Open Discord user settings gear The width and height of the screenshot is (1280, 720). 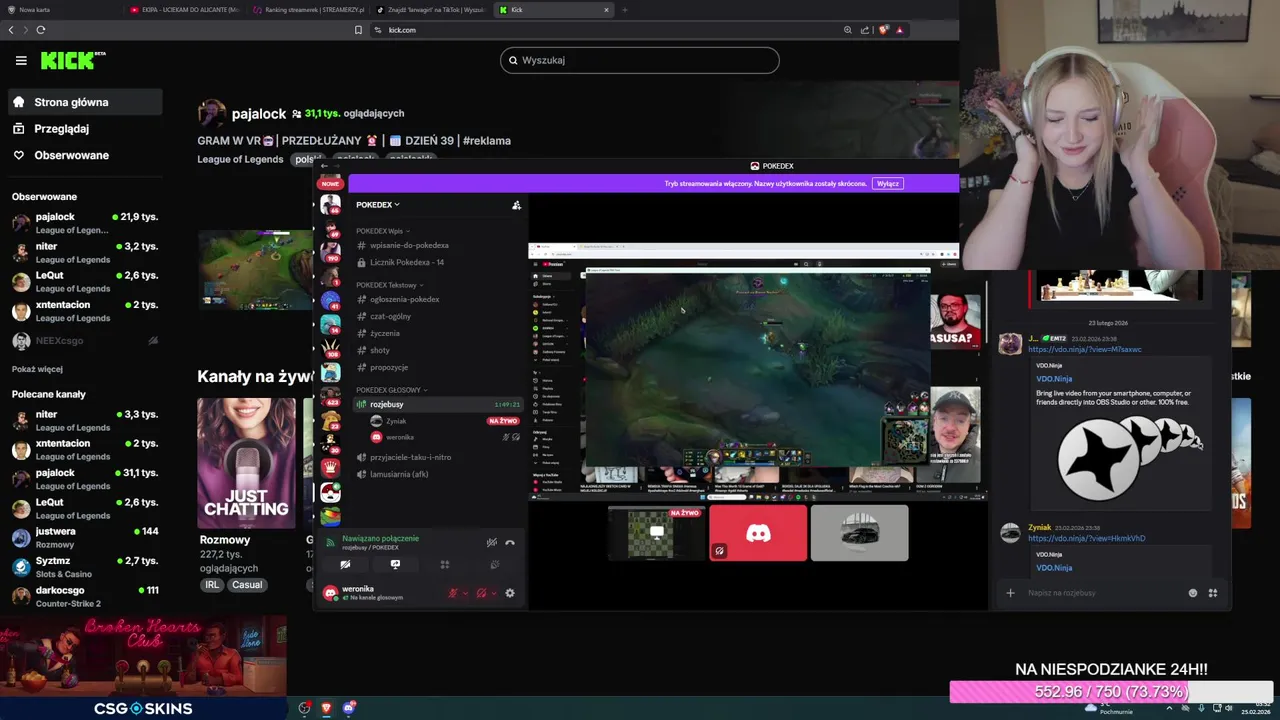click(510, 593)
